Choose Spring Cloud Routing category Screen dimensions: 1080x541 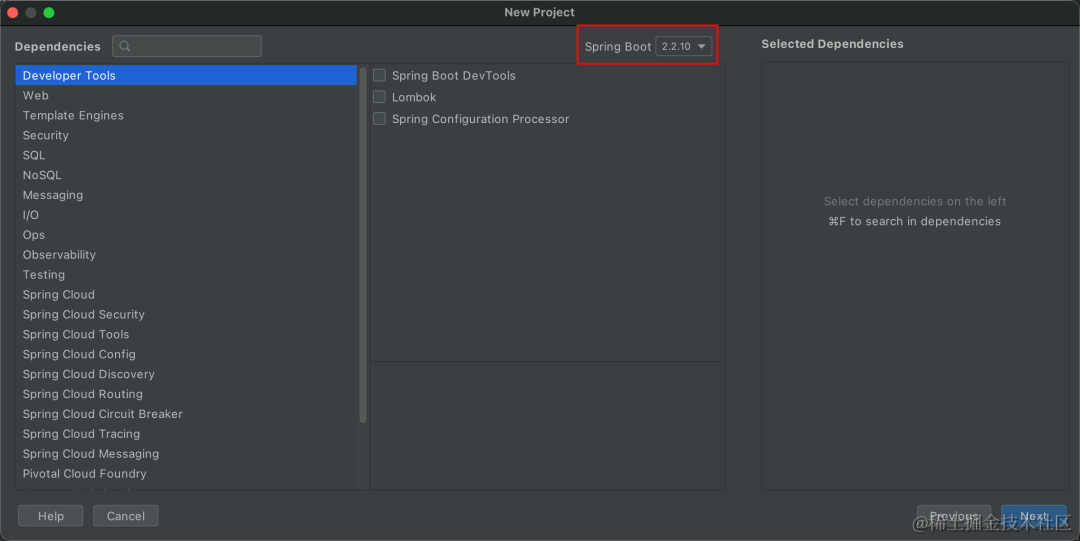tap(186, 394)
